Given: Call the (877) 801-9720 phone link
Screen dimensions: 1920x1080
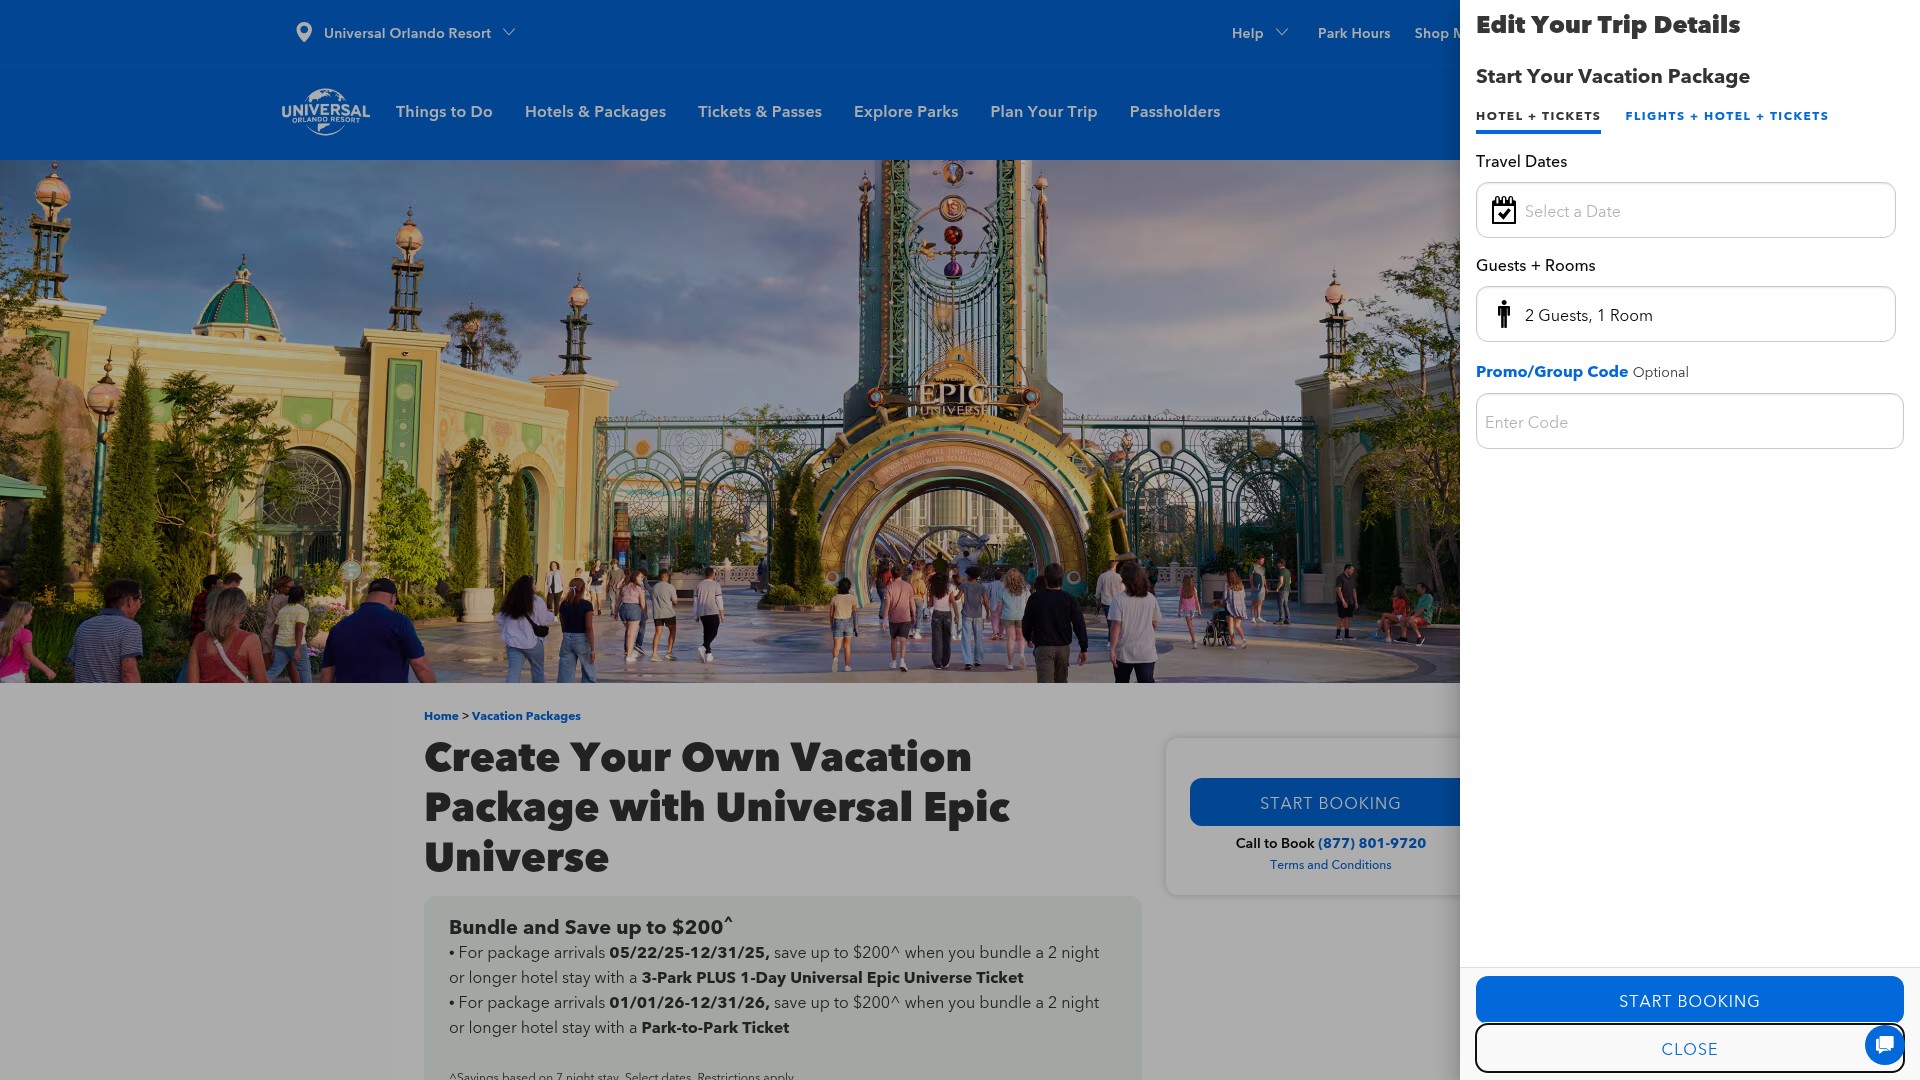Looking at the screenshot, I should point(1371,843).
